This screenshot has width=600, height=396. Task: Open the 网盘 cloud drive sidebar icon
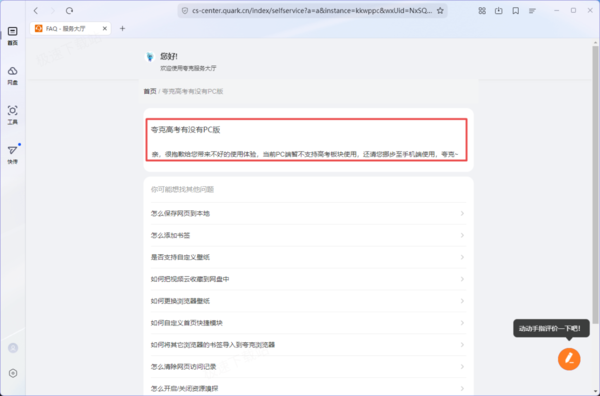click(13, 75)
